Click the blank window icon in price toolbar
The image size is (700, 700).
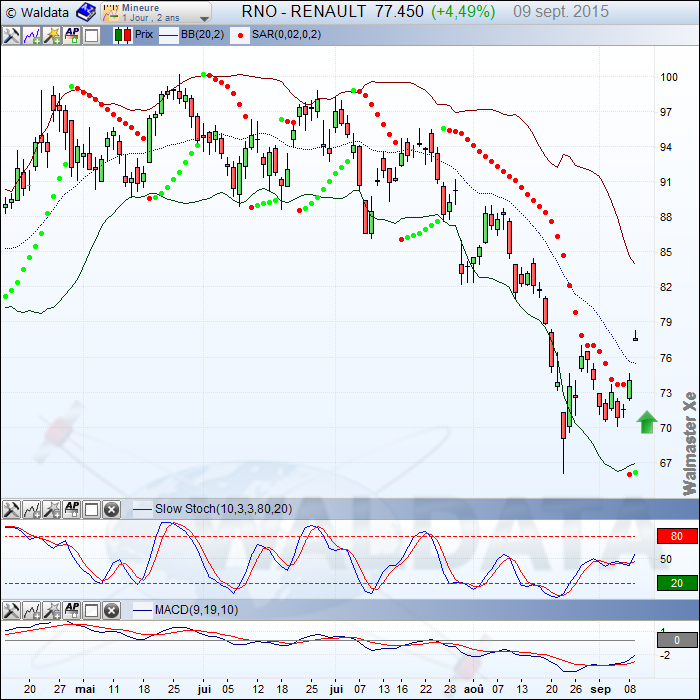click(92, 35)
